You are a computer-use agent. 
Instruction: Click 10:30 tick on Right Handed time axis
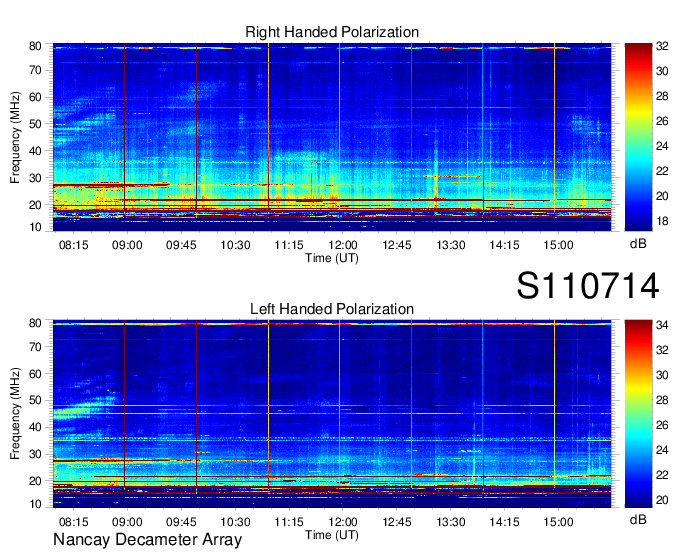pos(235,245)
